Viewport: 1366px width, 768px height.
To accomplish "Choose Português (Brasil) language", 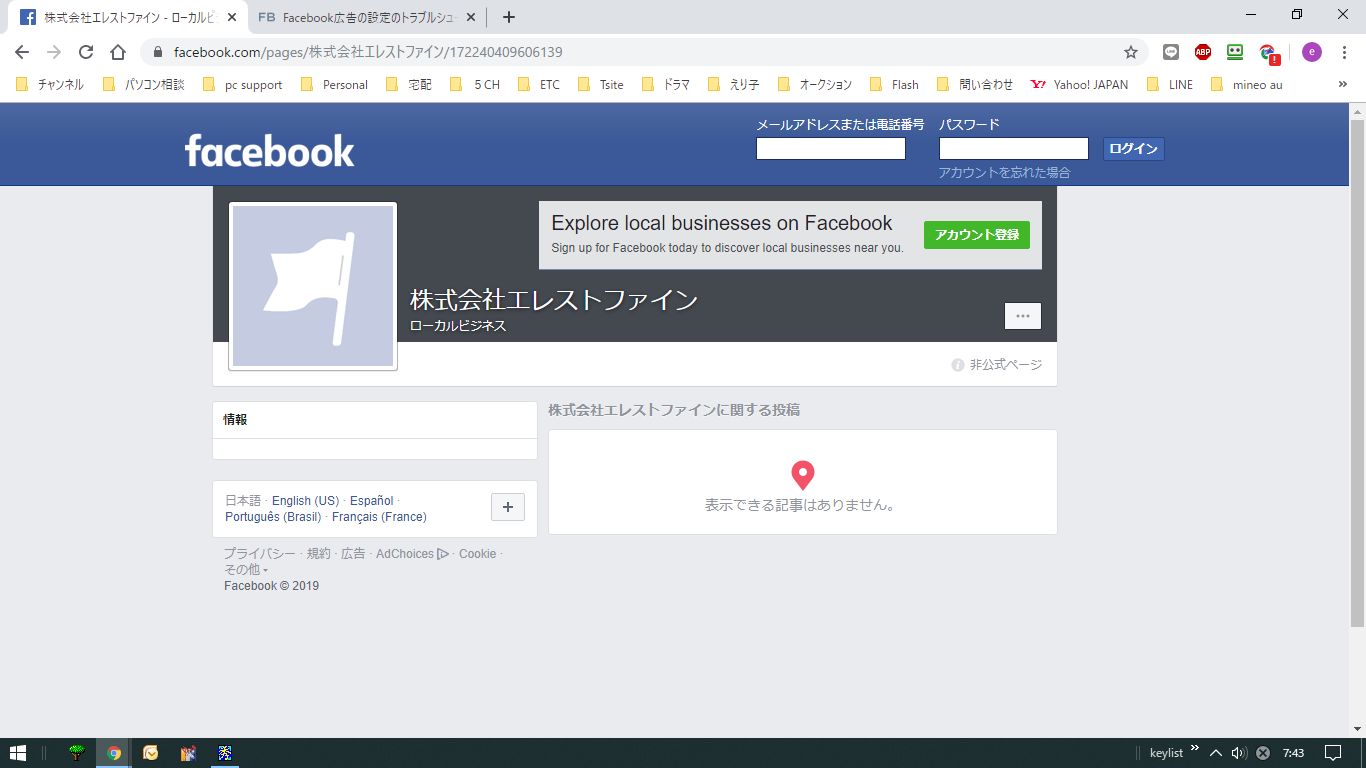I will coord(273,517).
